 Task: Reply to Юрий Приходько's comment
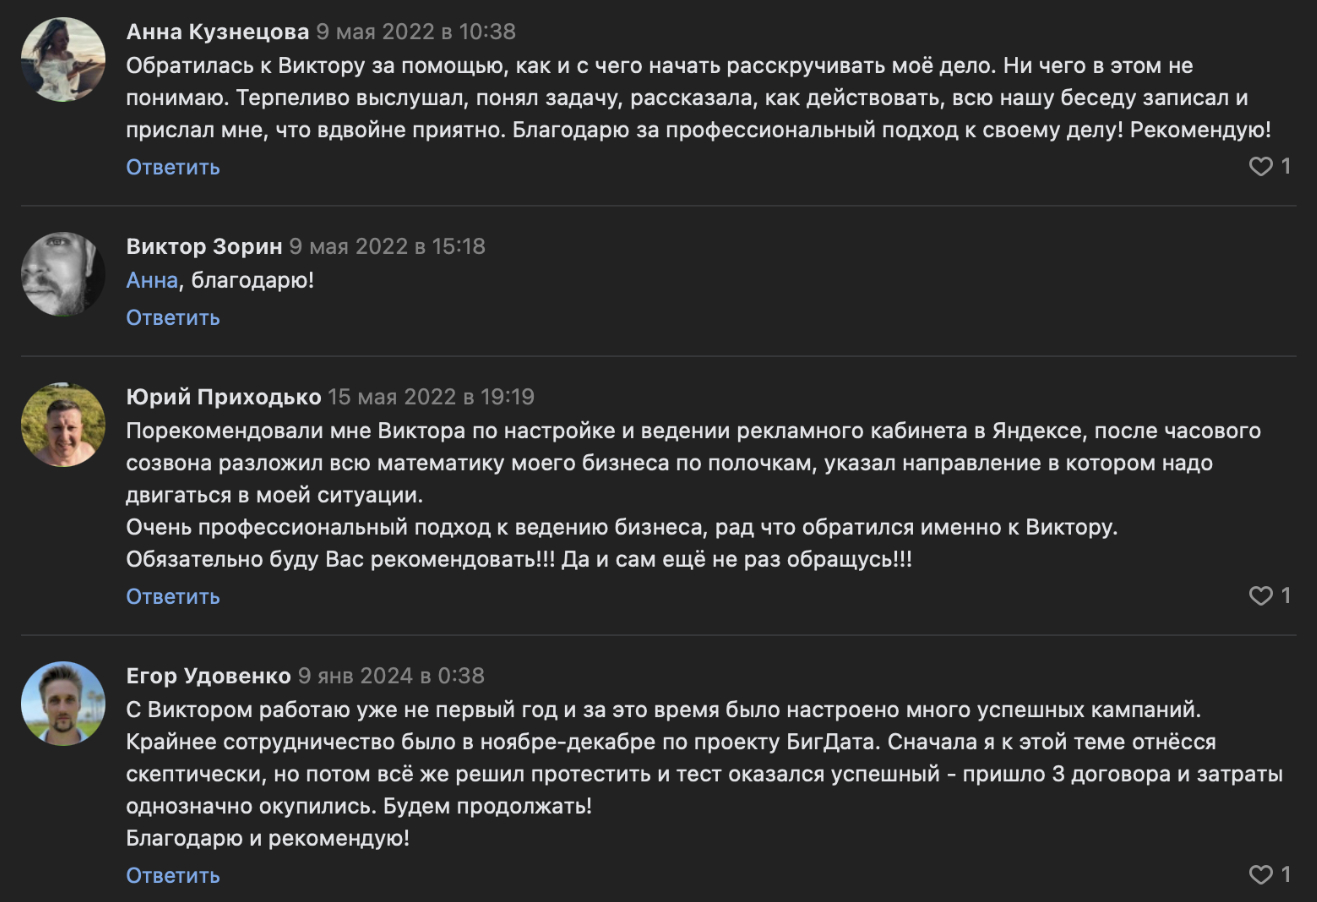coord(173,597)
